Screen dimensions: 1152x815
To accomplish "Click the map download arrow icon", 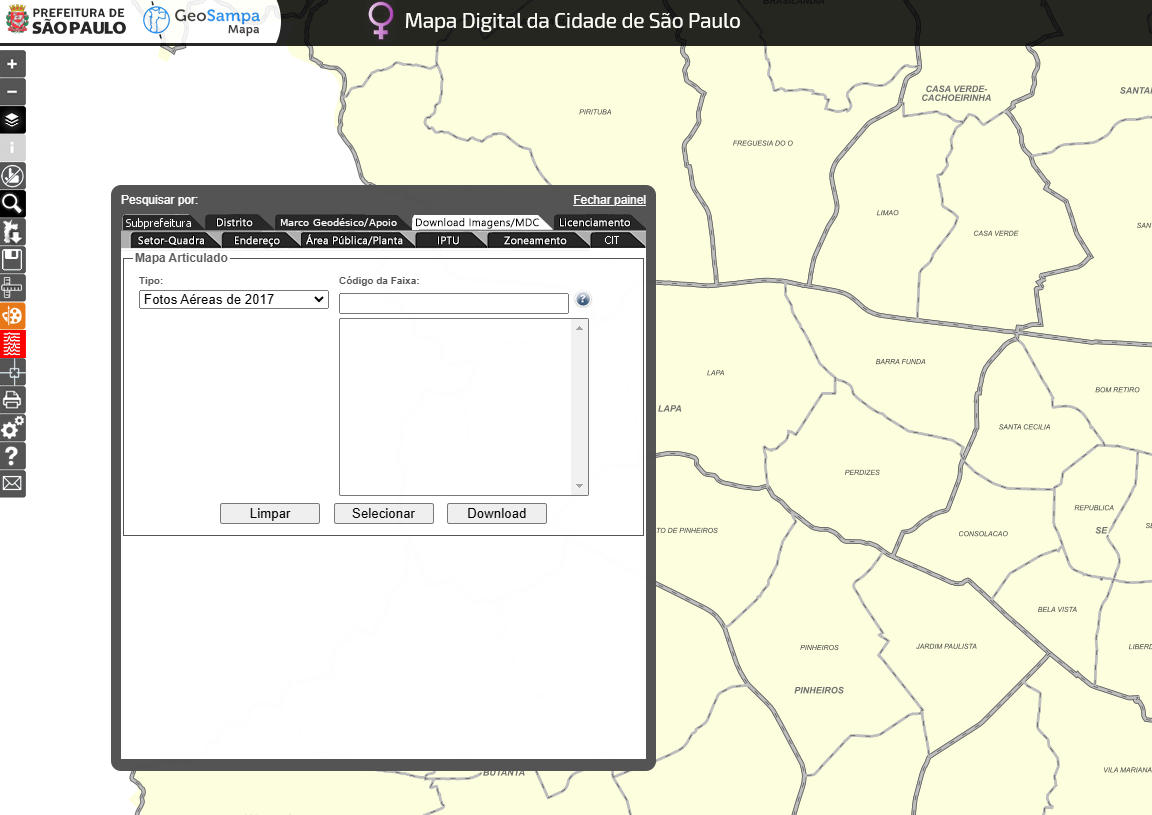I will (12, 231).
